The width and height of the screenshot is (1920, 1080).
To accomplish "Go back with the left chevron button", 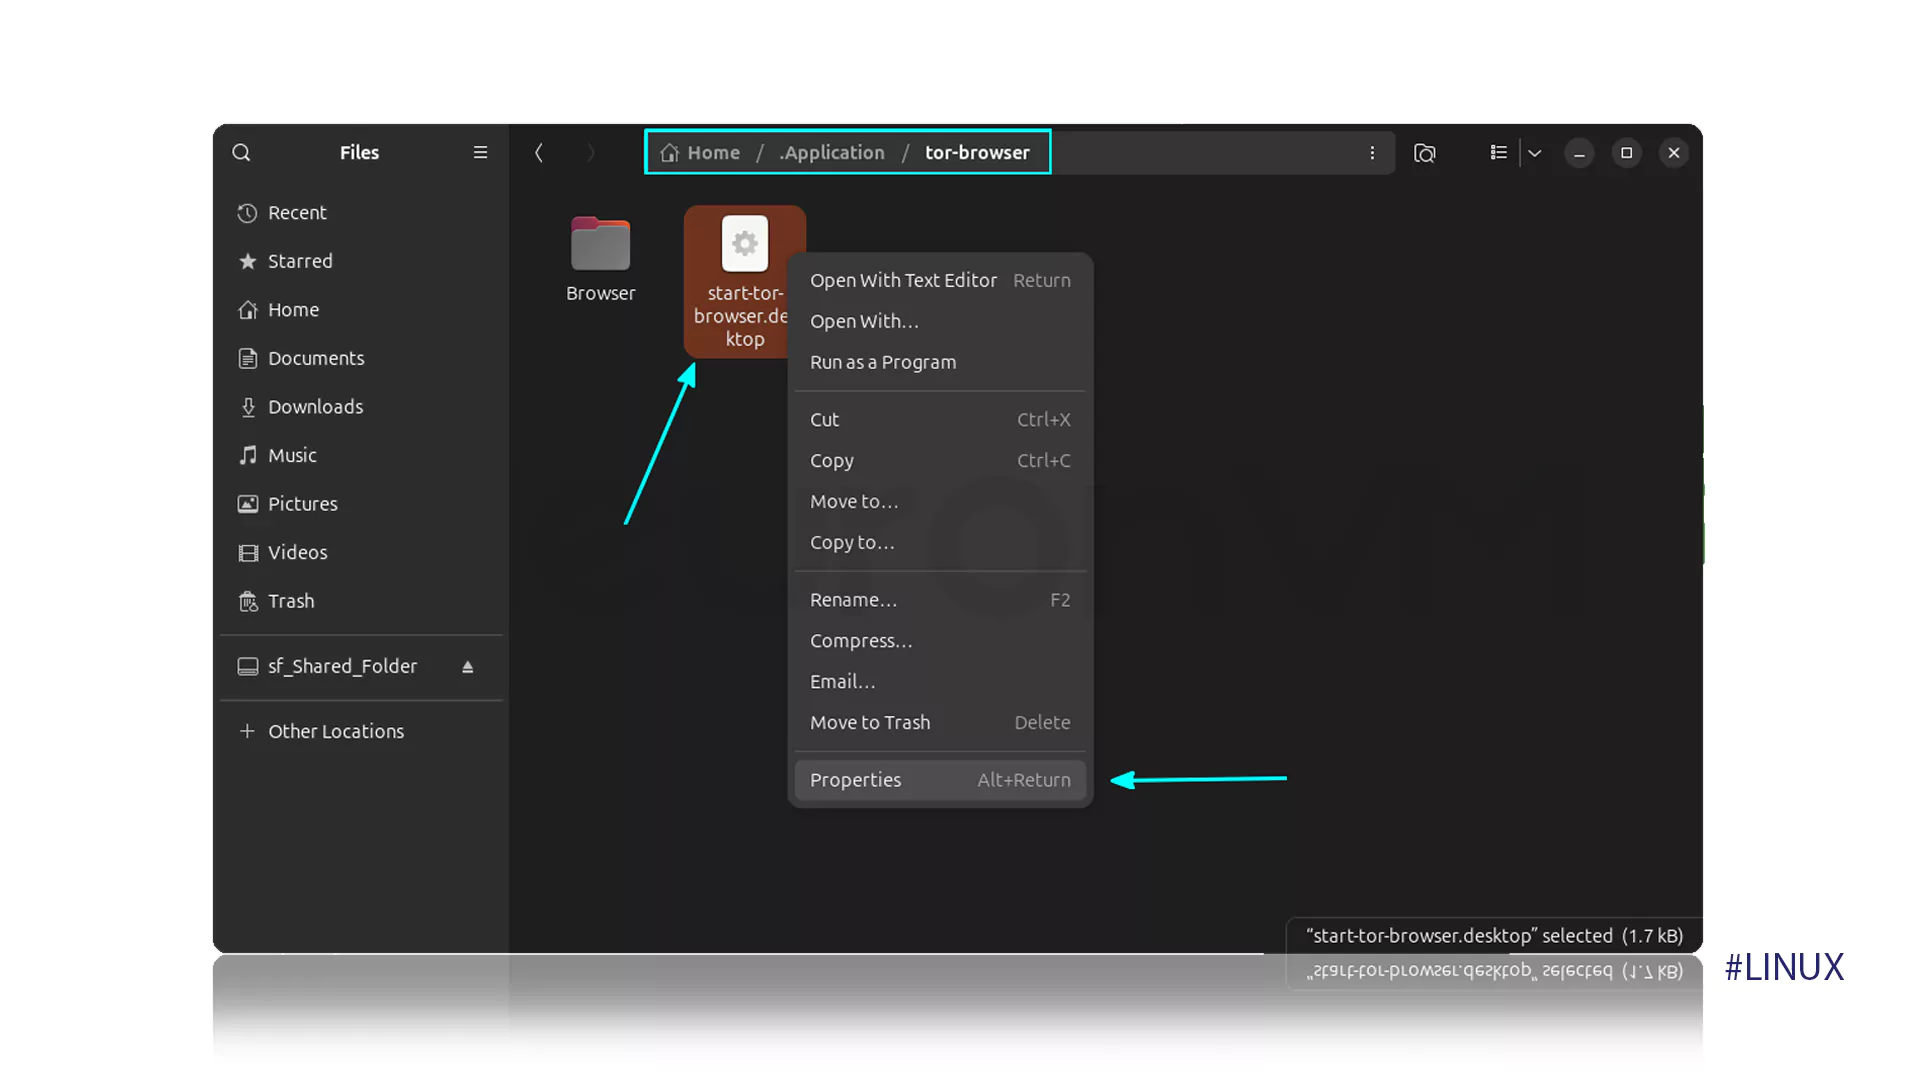I will tap(539, 153).
